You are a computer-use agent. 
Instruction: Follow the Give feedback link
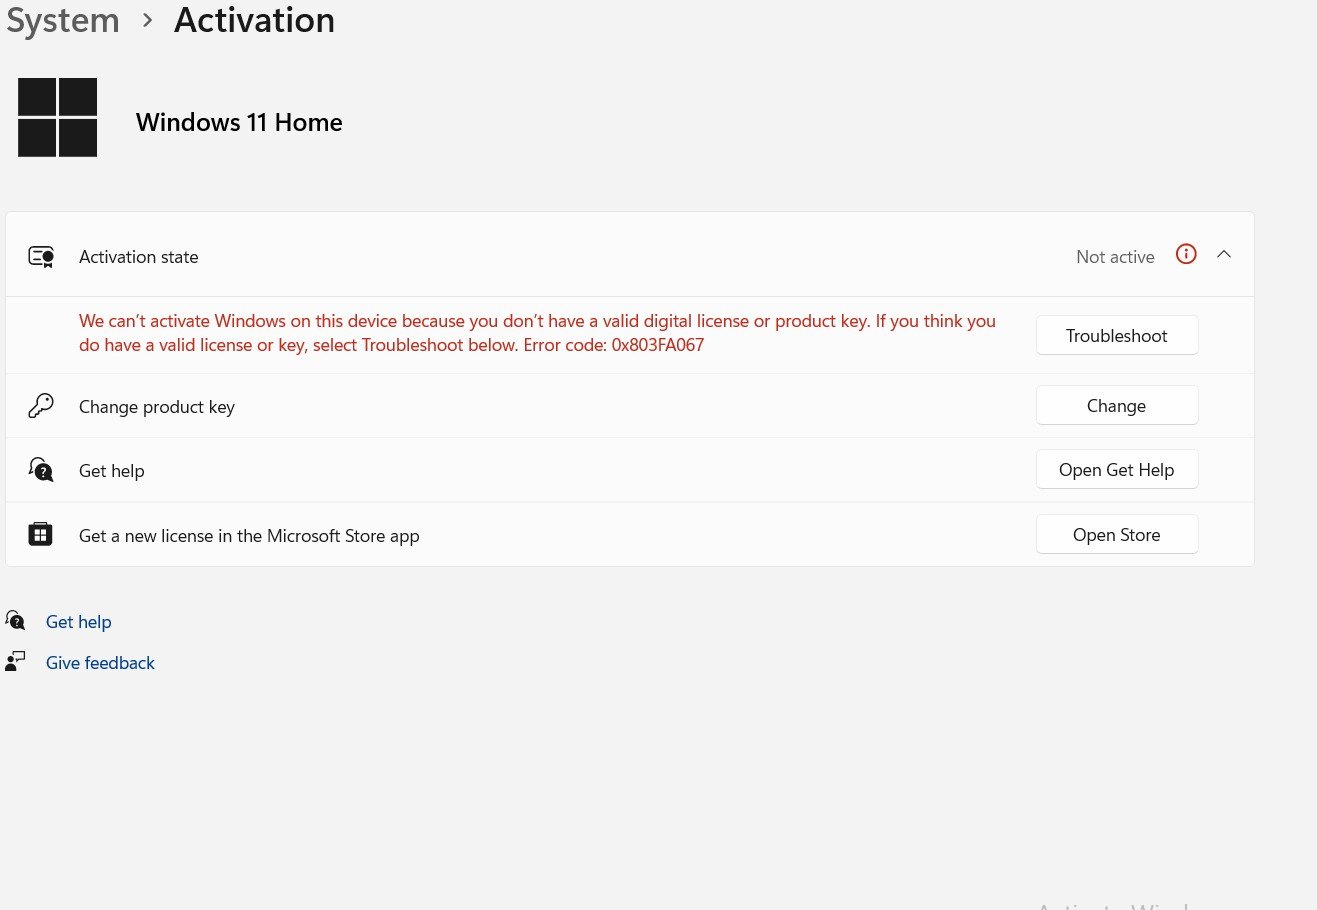pos(100,662)
